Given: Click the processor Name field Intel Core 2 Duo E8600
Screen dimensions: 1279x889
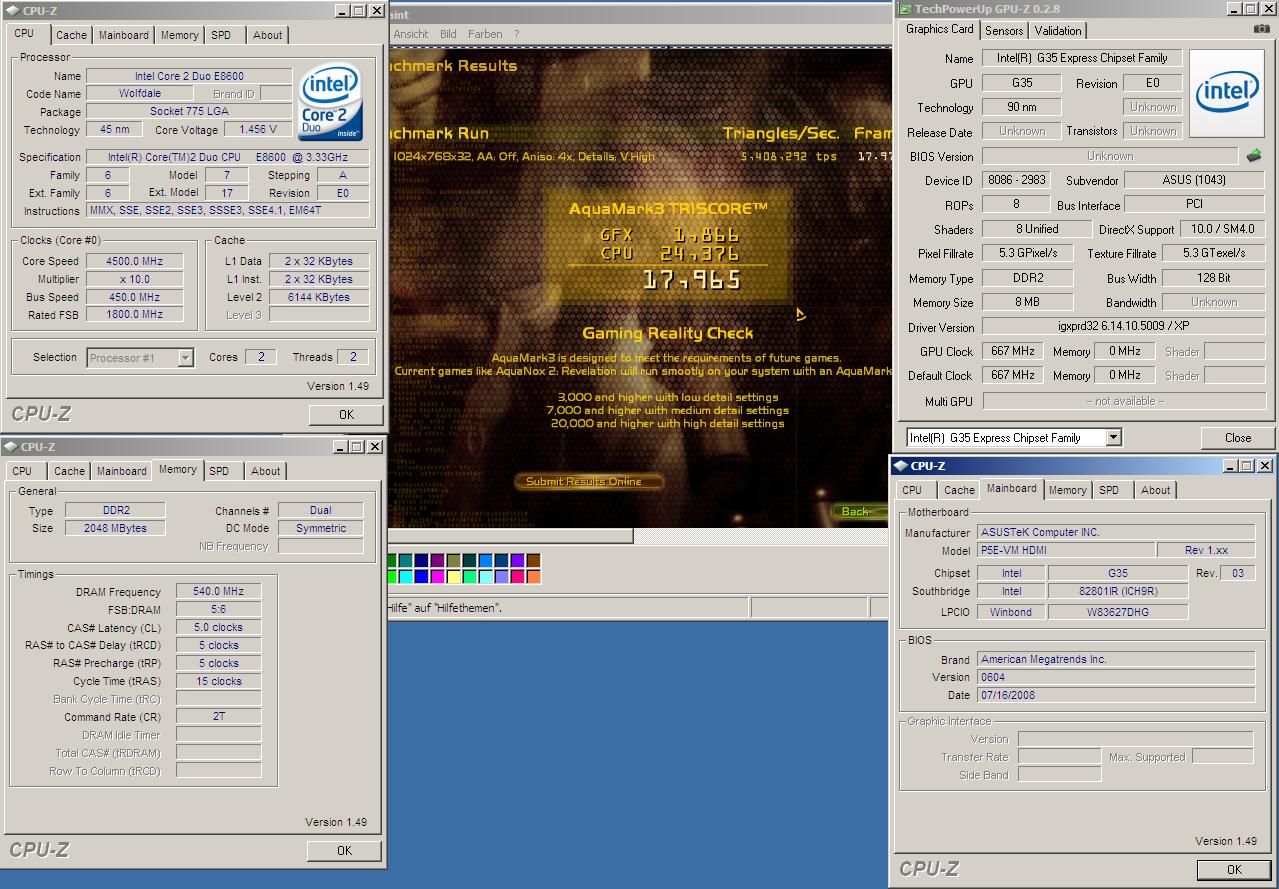Looking at the screenshot, I should [x=189, y=76].
